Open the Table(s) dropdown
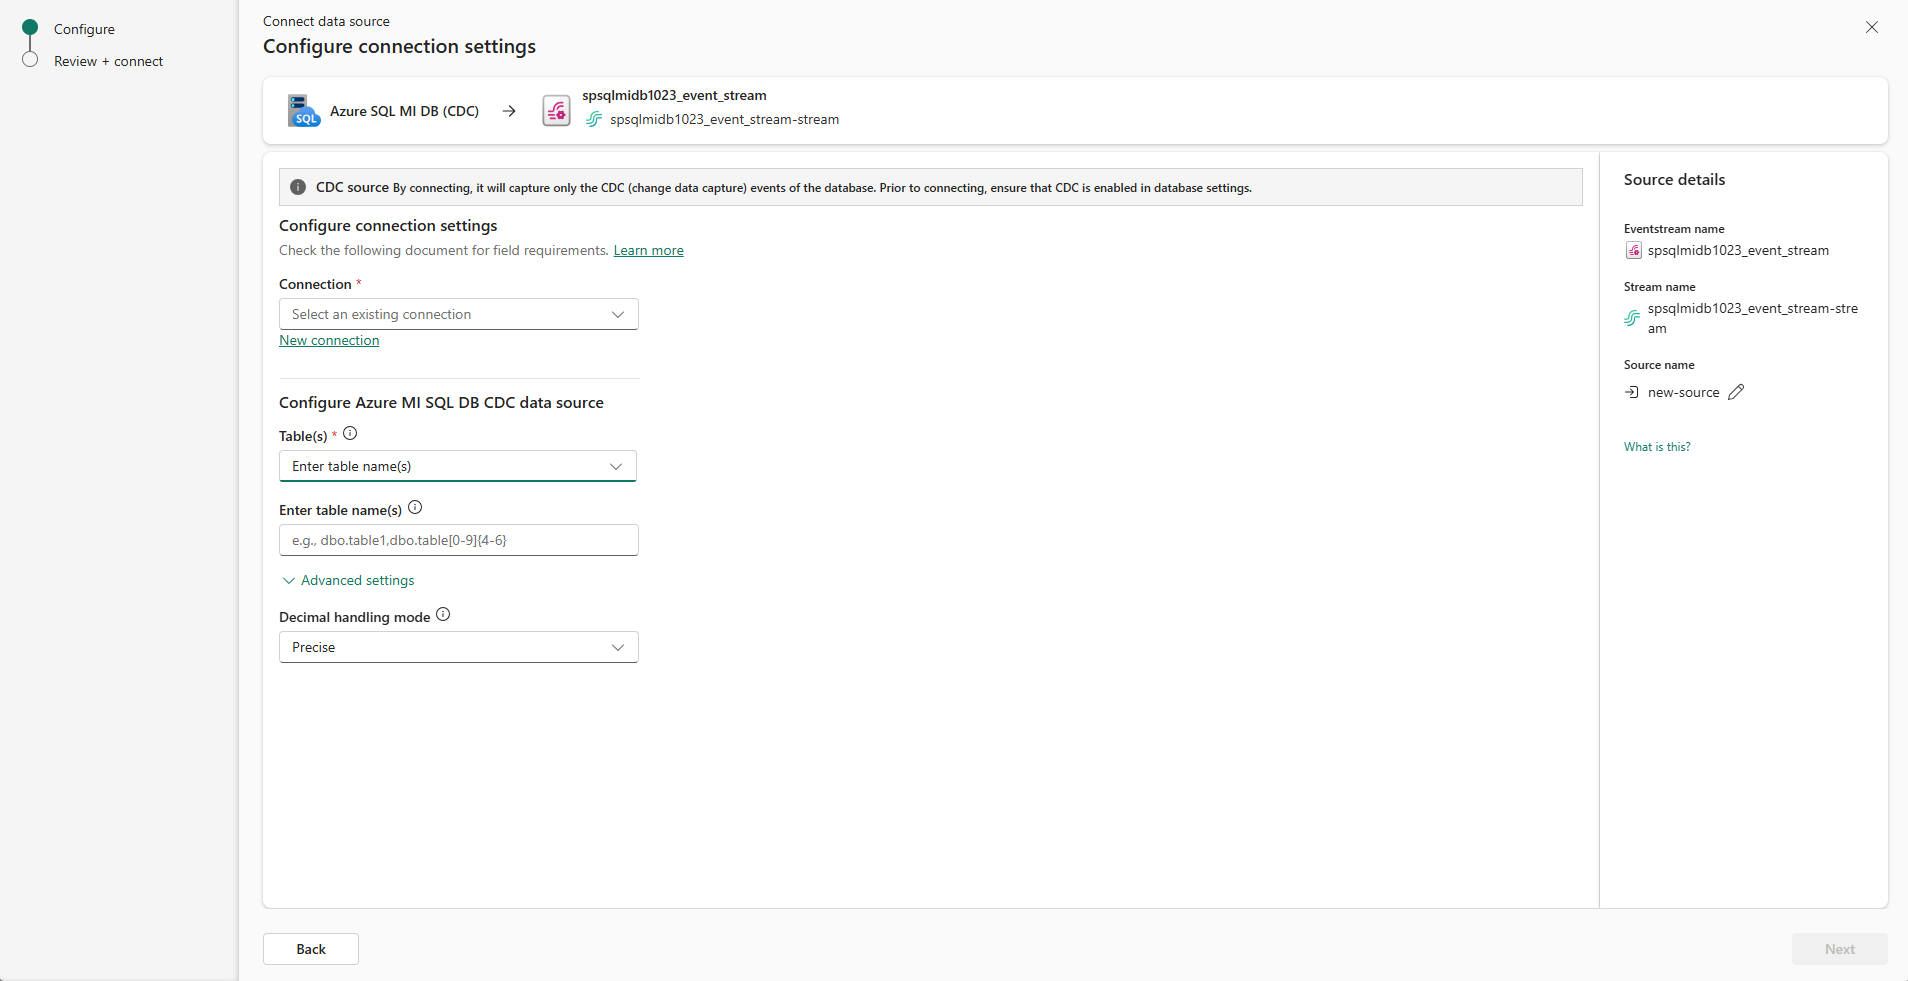Viewport: 1908px width, 981px height. (457, 466)
